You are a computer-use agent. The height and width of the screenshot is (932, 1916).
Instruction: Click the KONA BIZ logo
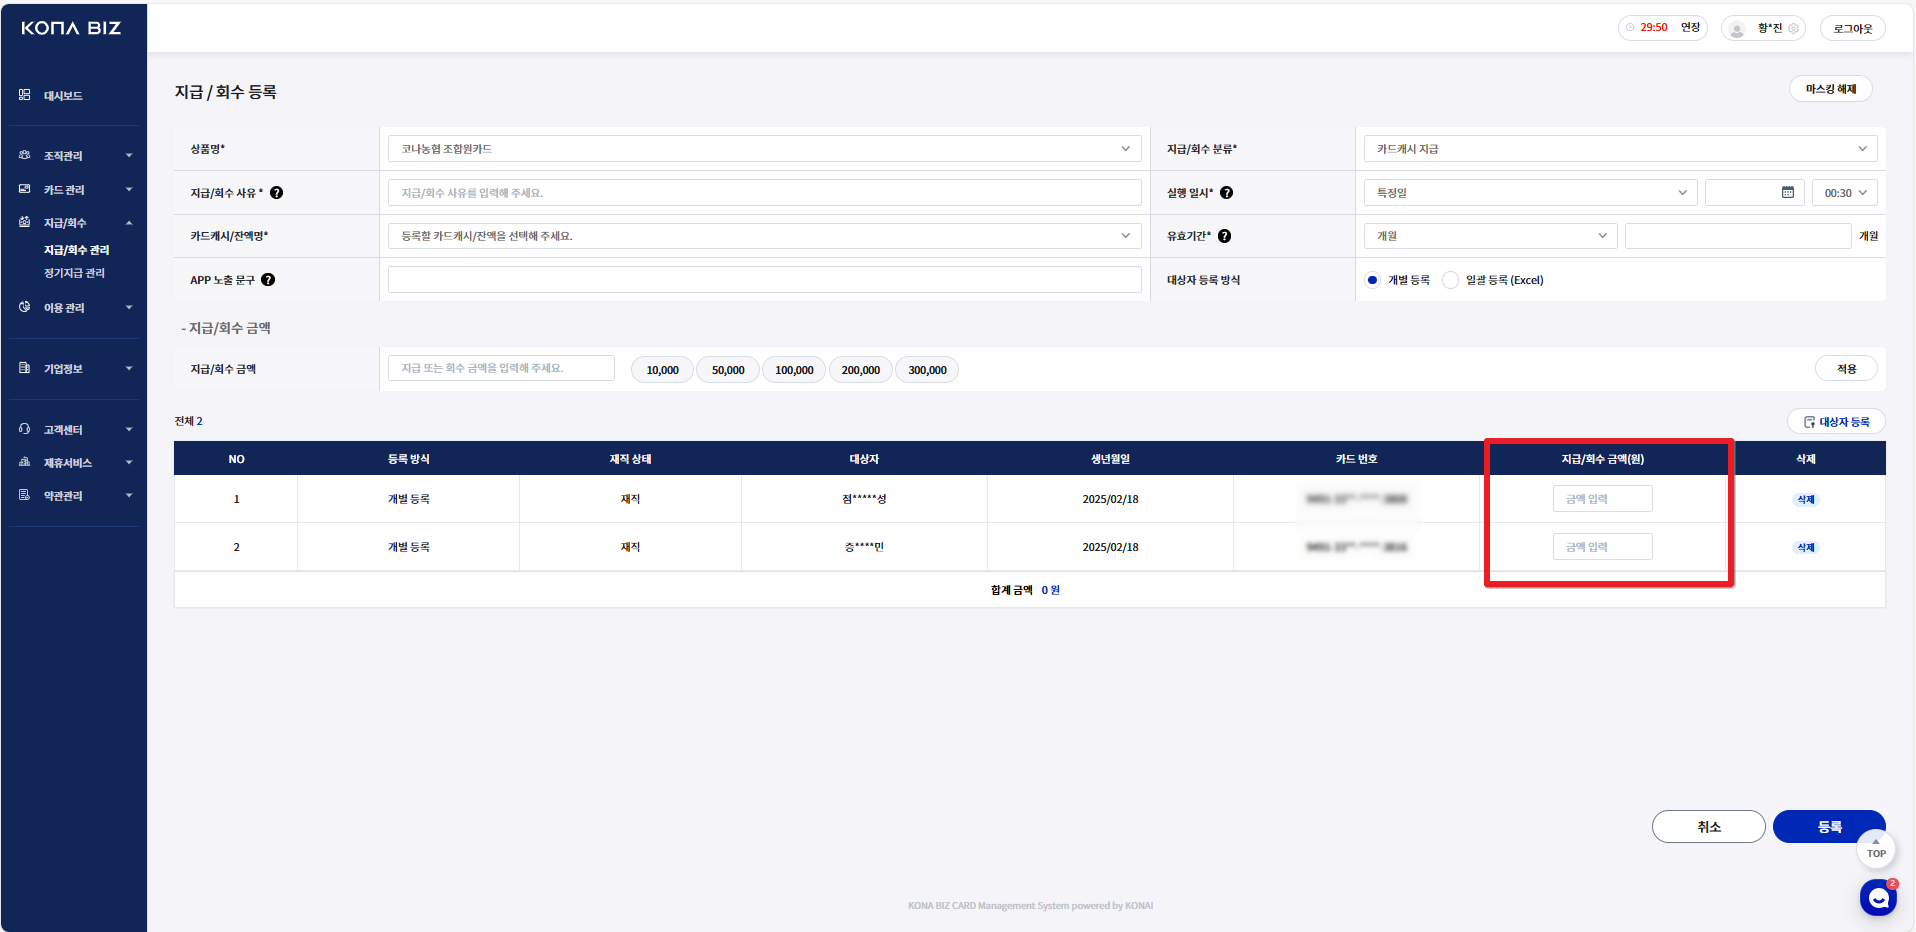71,28
